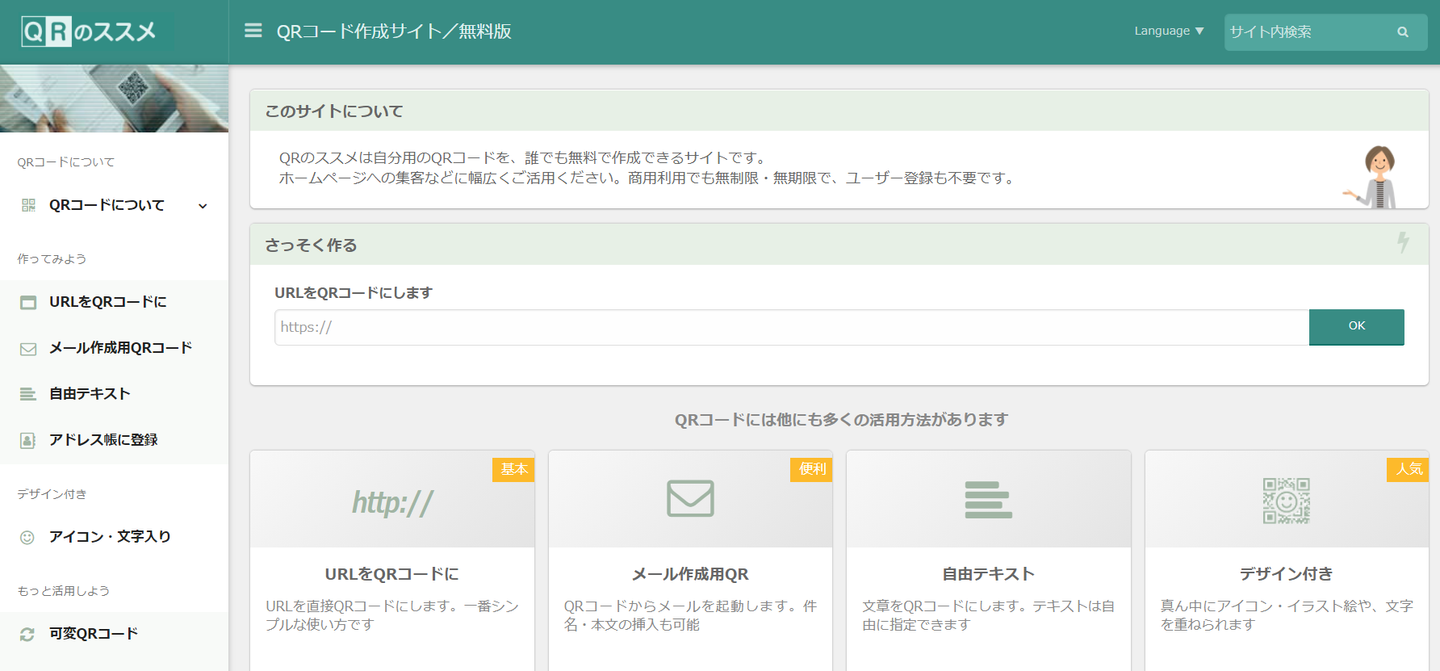This screenshot has height=671, width=1440.
Task: Select アドレス帳に登録 in the sidebar
Action: (x=103, y=440)
